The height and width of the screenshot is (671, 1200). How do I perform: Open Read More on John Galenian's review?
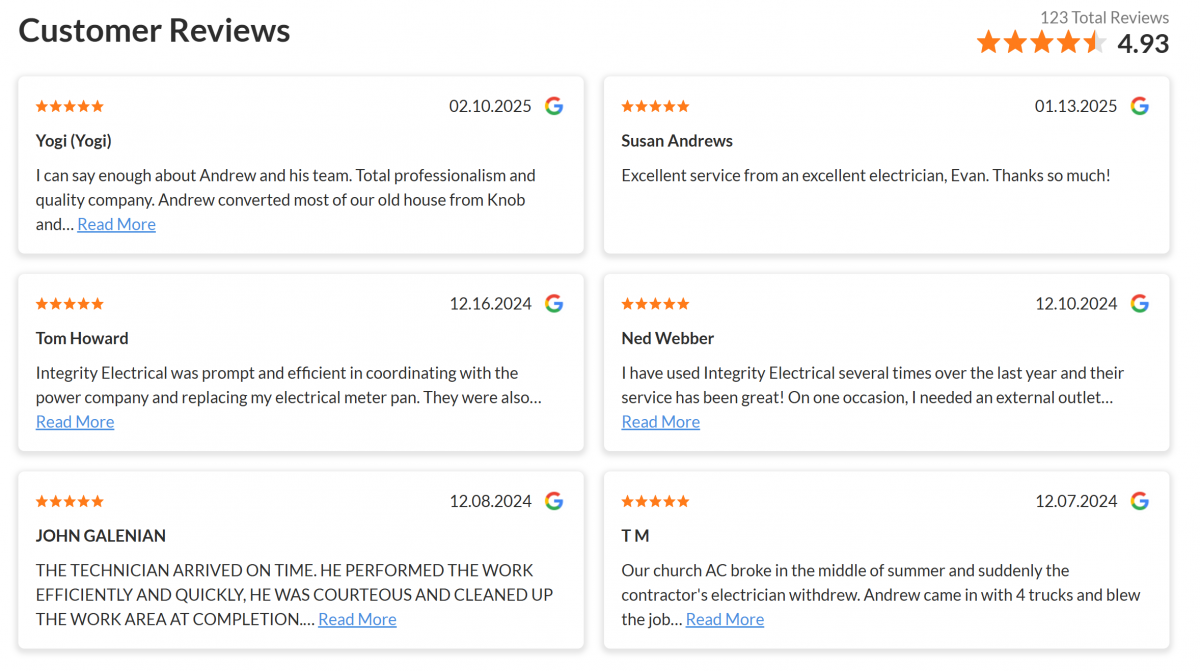(357, 619)
